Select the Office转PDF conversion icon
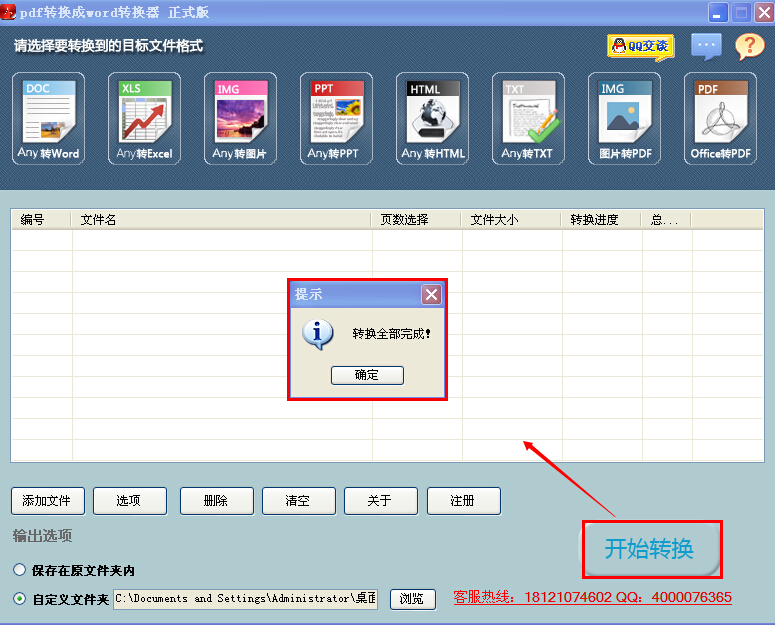Image resolution: width=775 pixels, height=625 pixels. [720, 119]
